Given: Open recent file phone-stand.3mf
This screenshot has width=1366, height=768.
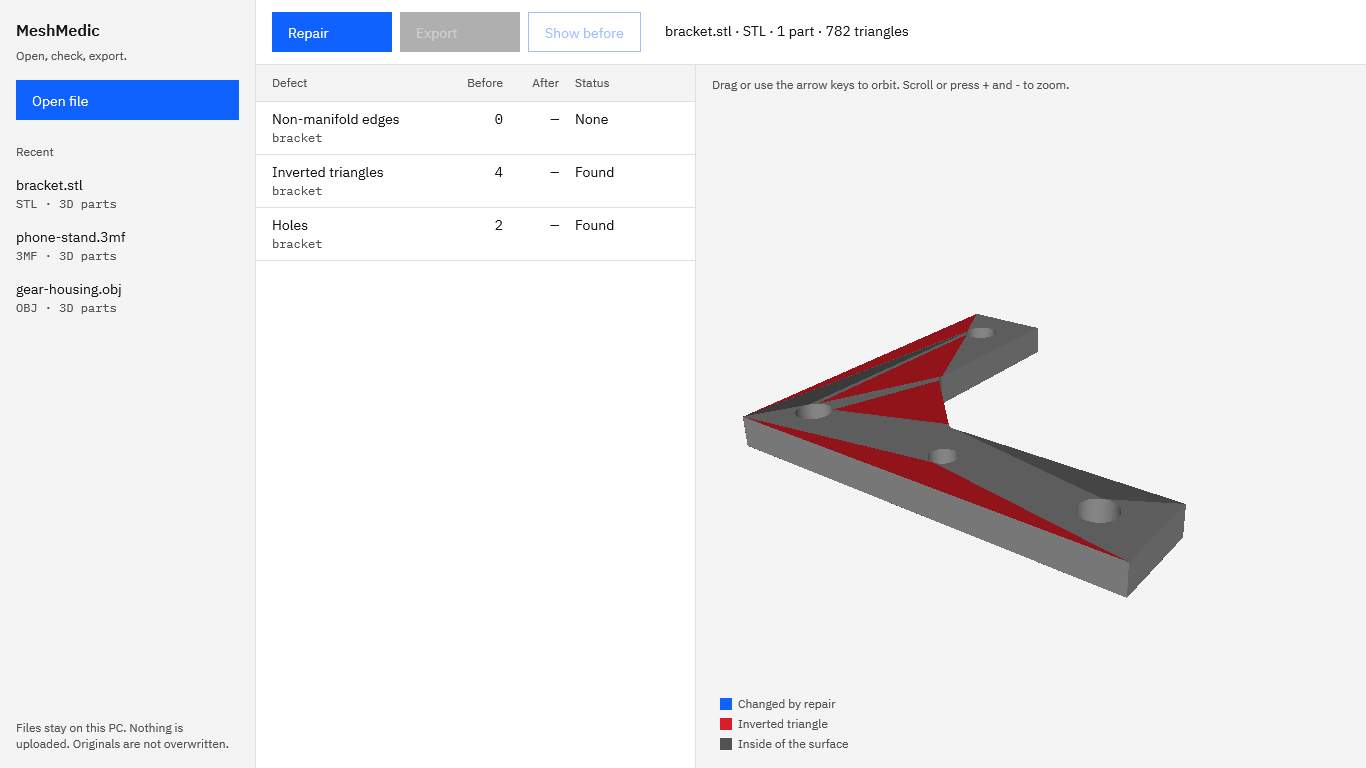Looking at the screenshot, I should coord(127,246).
